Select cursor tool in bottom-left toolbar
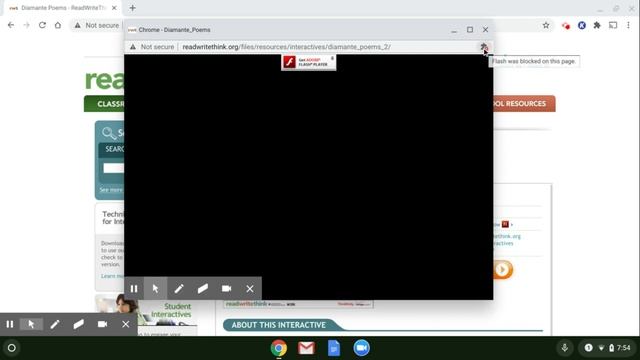The width and height of the screenshot is (640, 360). 31,324
